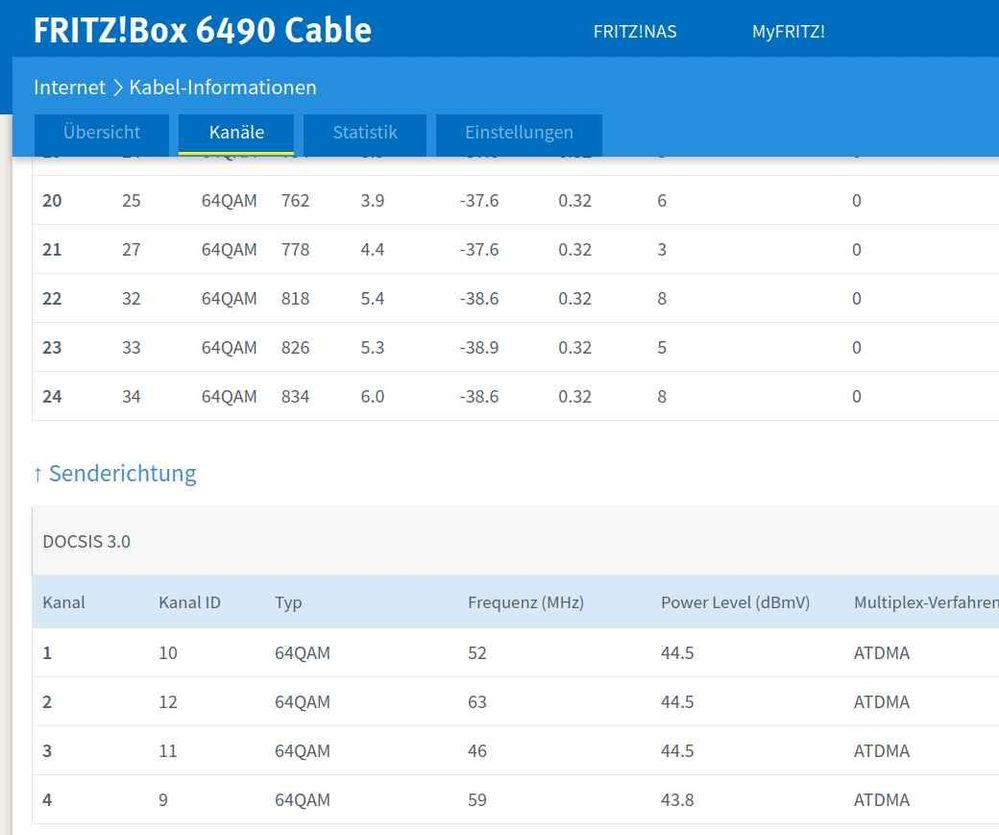Select downstream channel number 21
This screenshot has height=835, width=999.
pyautogui.click(x=52, y=250)
